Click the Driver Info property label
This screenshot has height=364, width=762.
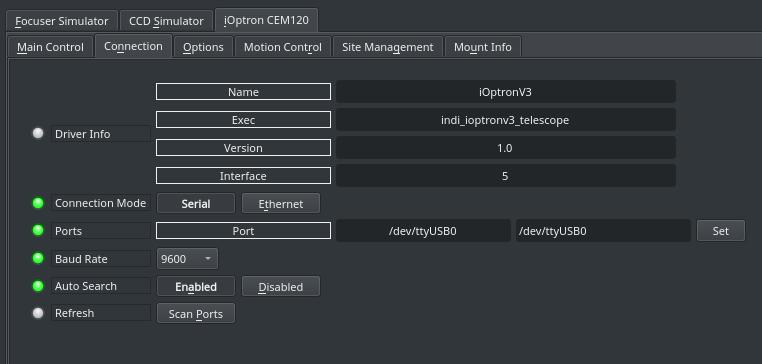click(101, 134)
